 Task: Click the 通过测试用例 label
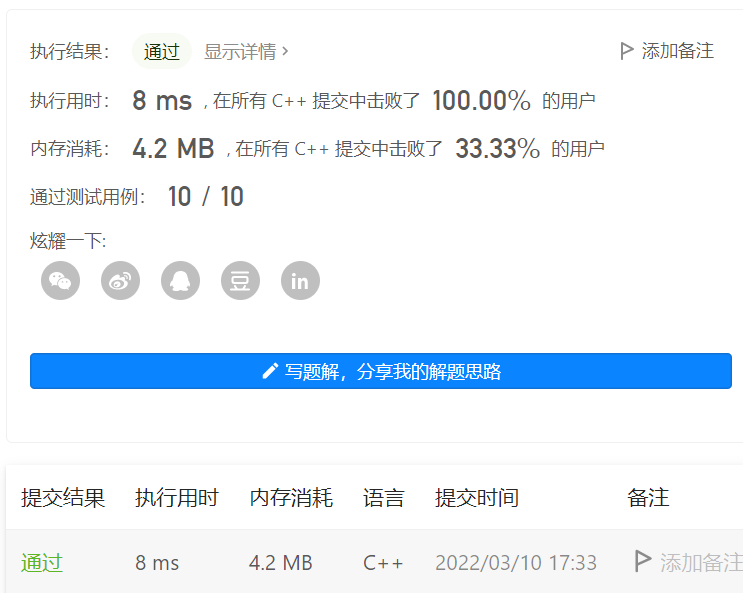tap(88, 197)
